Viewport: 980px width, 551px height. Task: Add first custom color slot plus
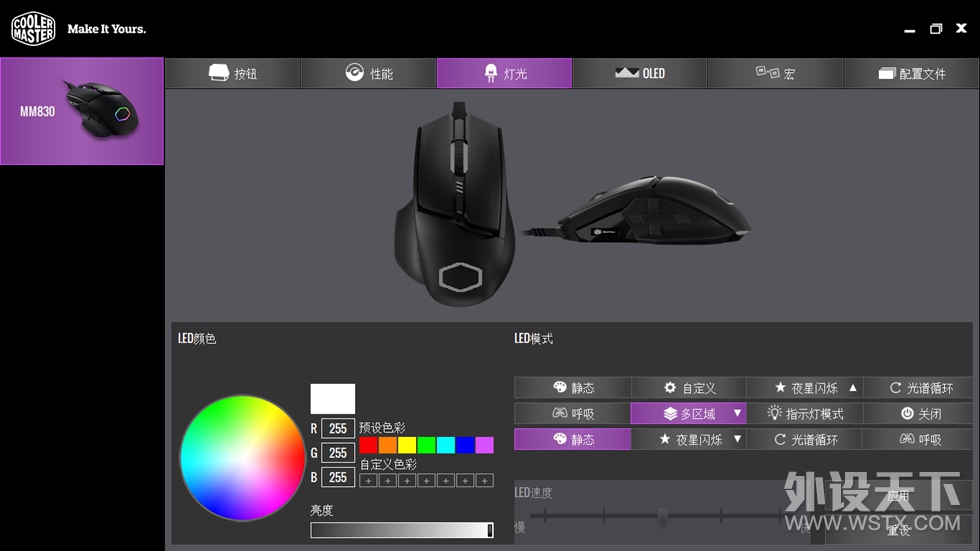pyautogui.click(x=368, y=480)
